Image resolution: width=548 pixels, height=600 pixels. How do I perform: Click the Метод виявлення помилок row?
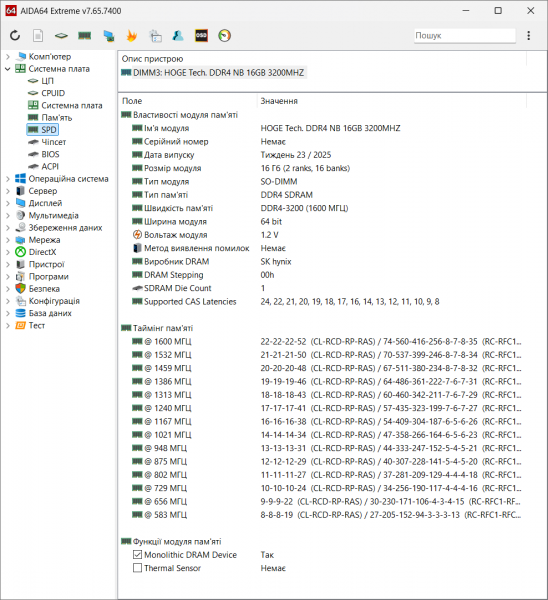pyautogui.click(x=321, y=248)
